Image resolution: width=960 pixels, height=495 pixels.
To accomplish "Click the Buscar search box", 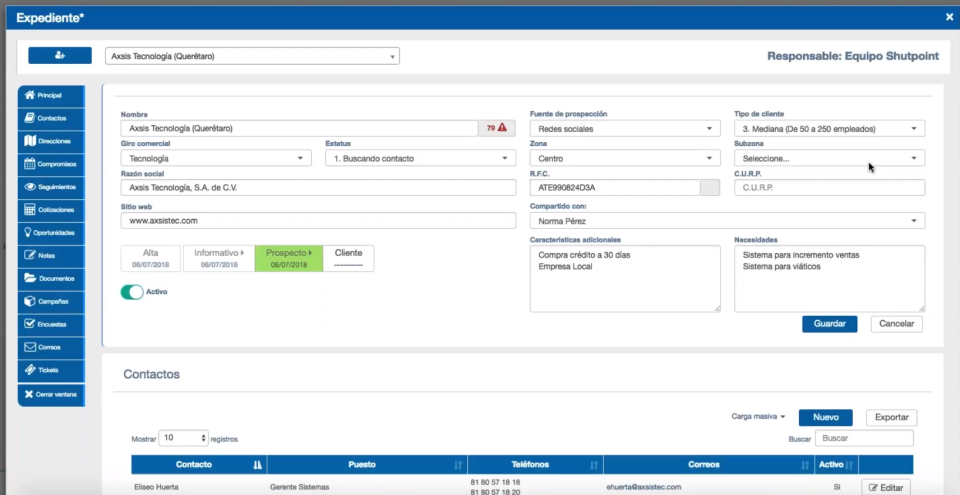I will point(864,438).
